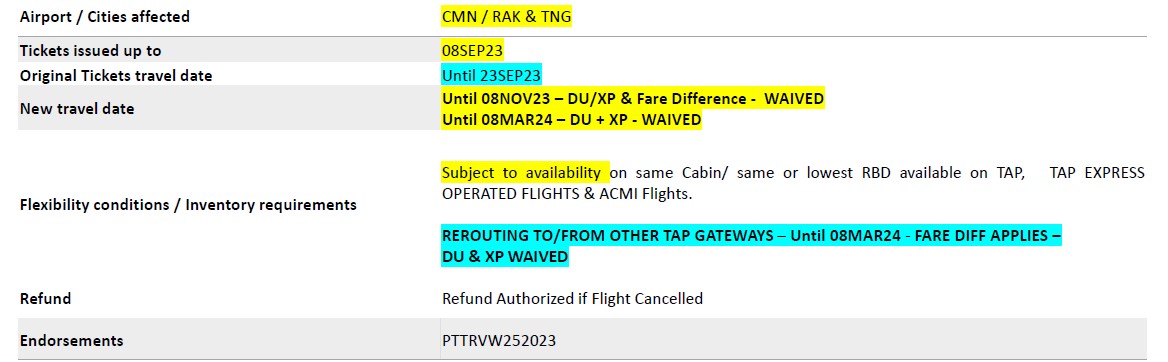Click the Until 08MAR24 DU + XP waived line

[x=571, y=119]
